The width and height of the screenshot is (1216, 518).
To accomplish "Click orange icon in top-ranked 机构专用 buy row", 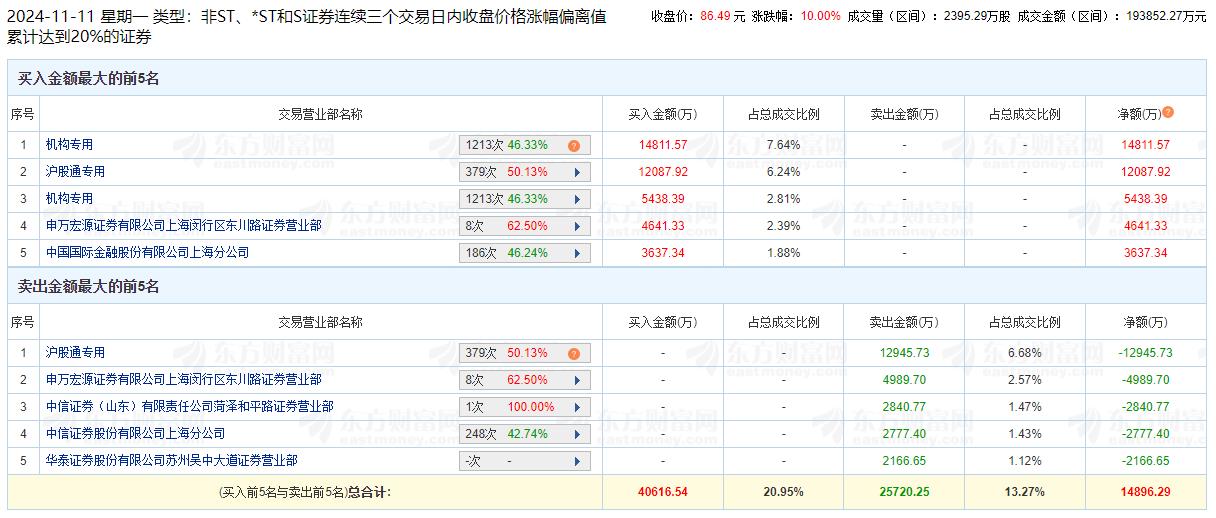I will click(x=574, y=145).
